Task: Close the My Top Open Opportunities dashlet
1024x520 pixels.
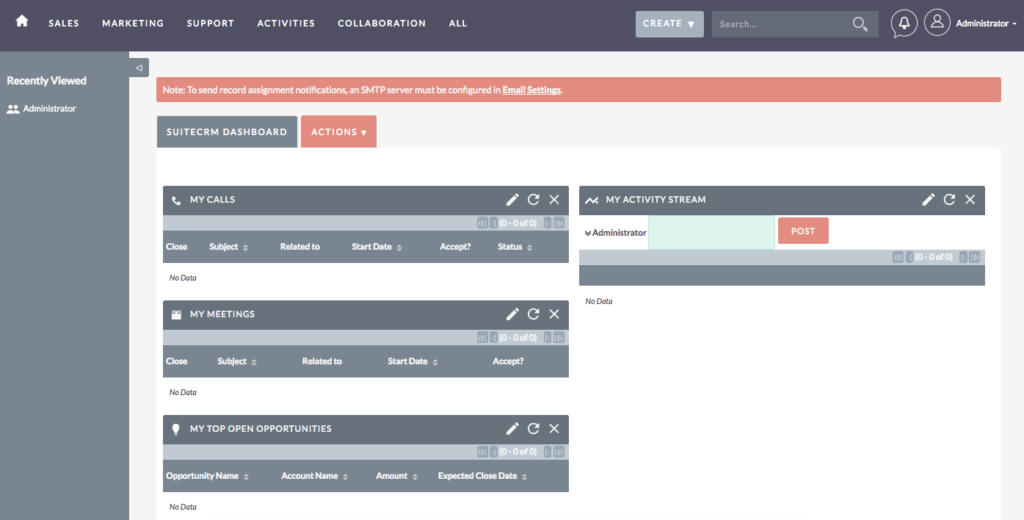Action: (x=554, y=429)
